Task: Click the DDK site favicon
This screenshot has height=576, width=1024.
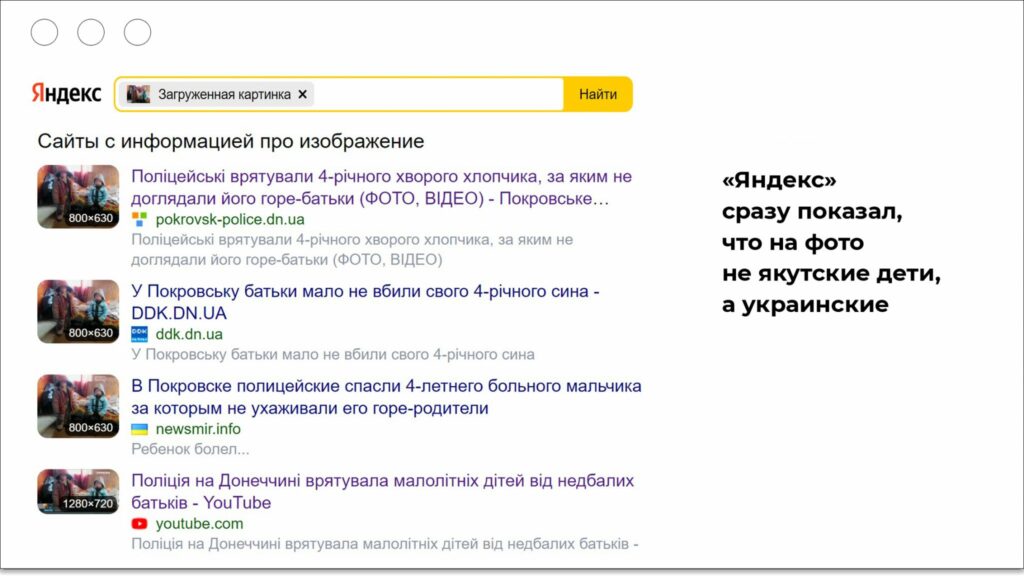Action: pos(139,334)
